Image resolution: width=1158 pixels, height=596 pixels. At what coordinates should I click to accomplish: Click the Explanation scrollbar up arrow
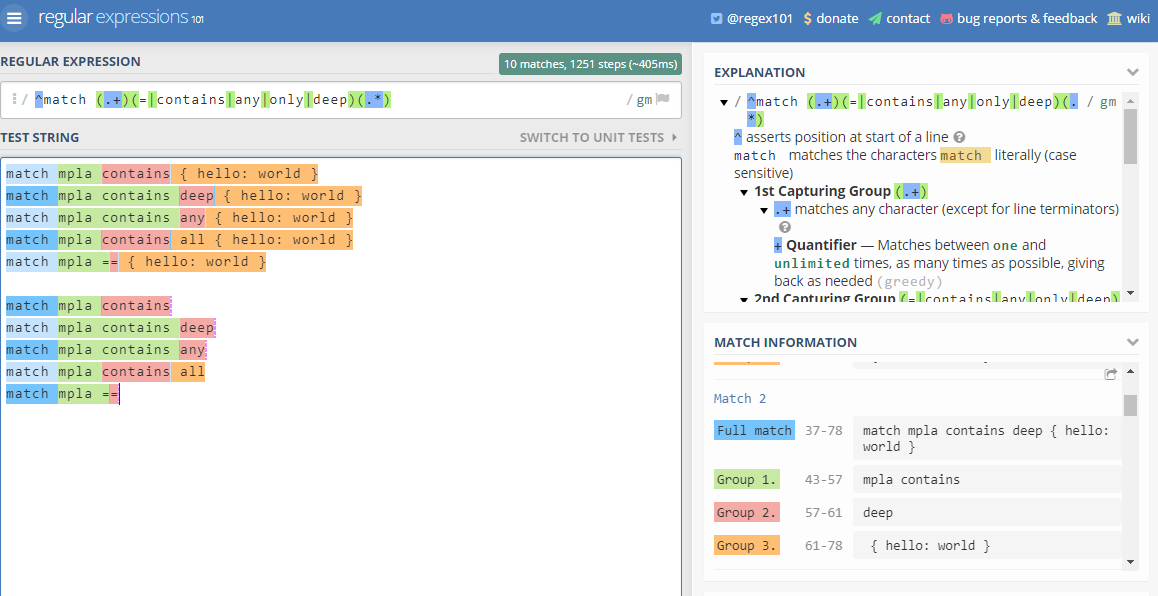[1130, 100]
